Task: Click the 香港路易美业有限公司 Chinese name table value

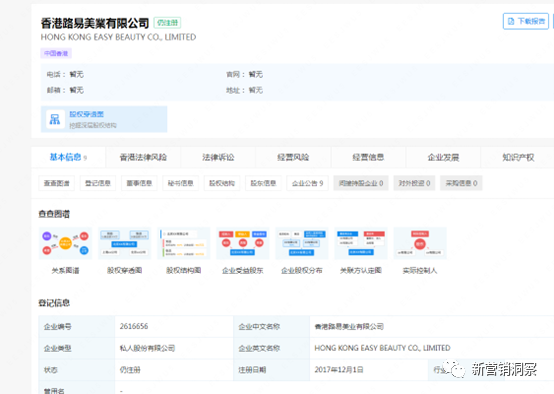Action: tap(349, 327)
